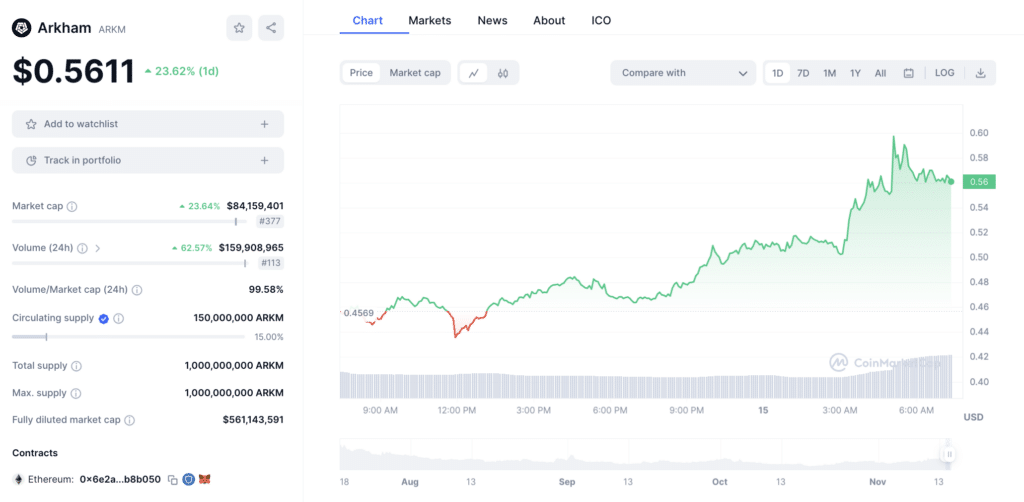Click Volume/Market cap info icon
Screen dimensions: 1024x502
pyautogui.click(x=137, y=290)
